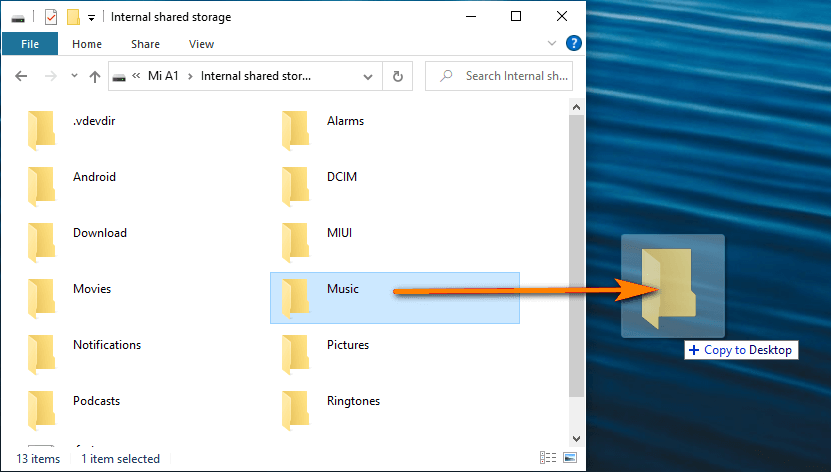The width and height of the screenshot is (831, 472).
Task: Click the drive icon in title bar
Action: (x=18, y=19)
